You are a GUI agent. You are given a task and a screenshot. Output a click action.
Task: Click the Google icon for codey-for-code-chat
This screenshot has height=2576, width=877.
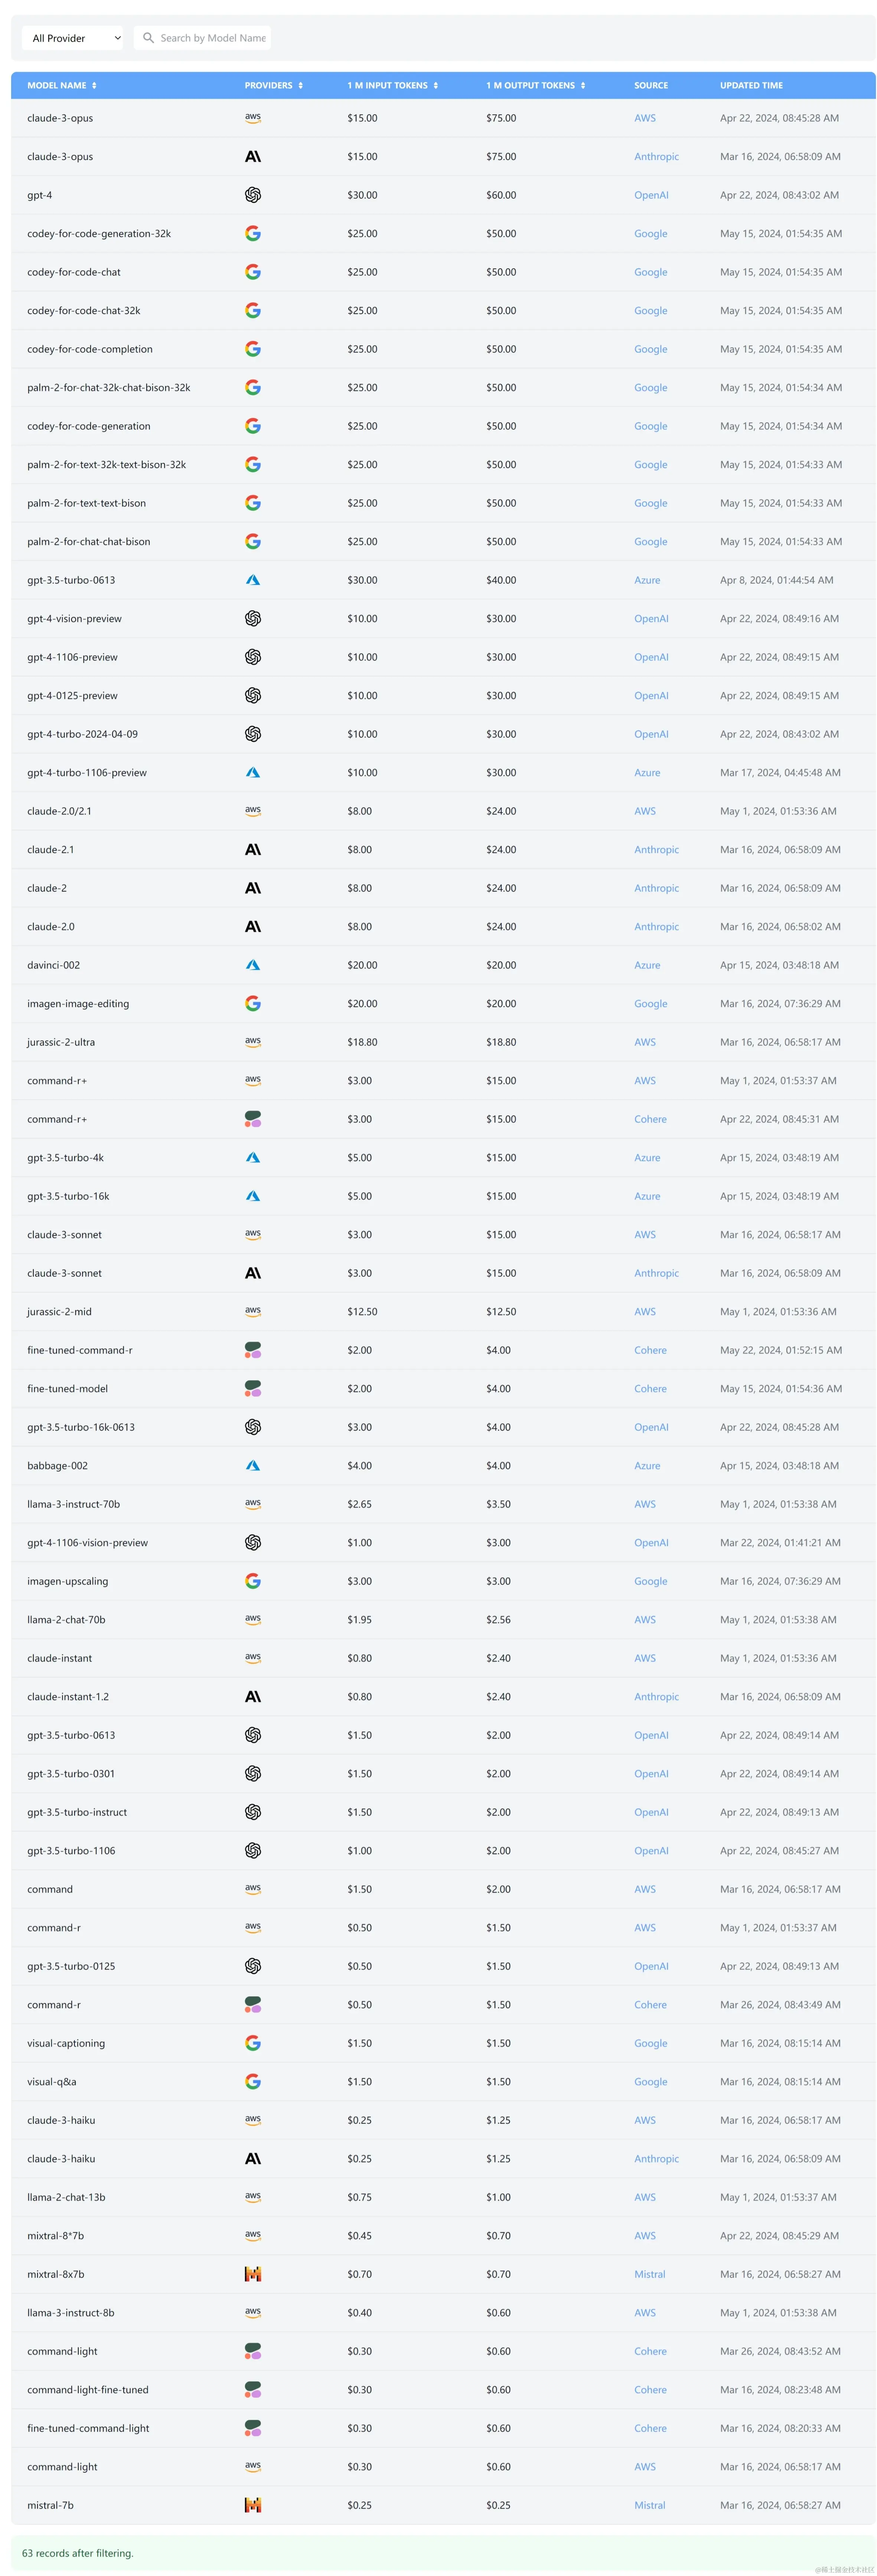[253, 272]
